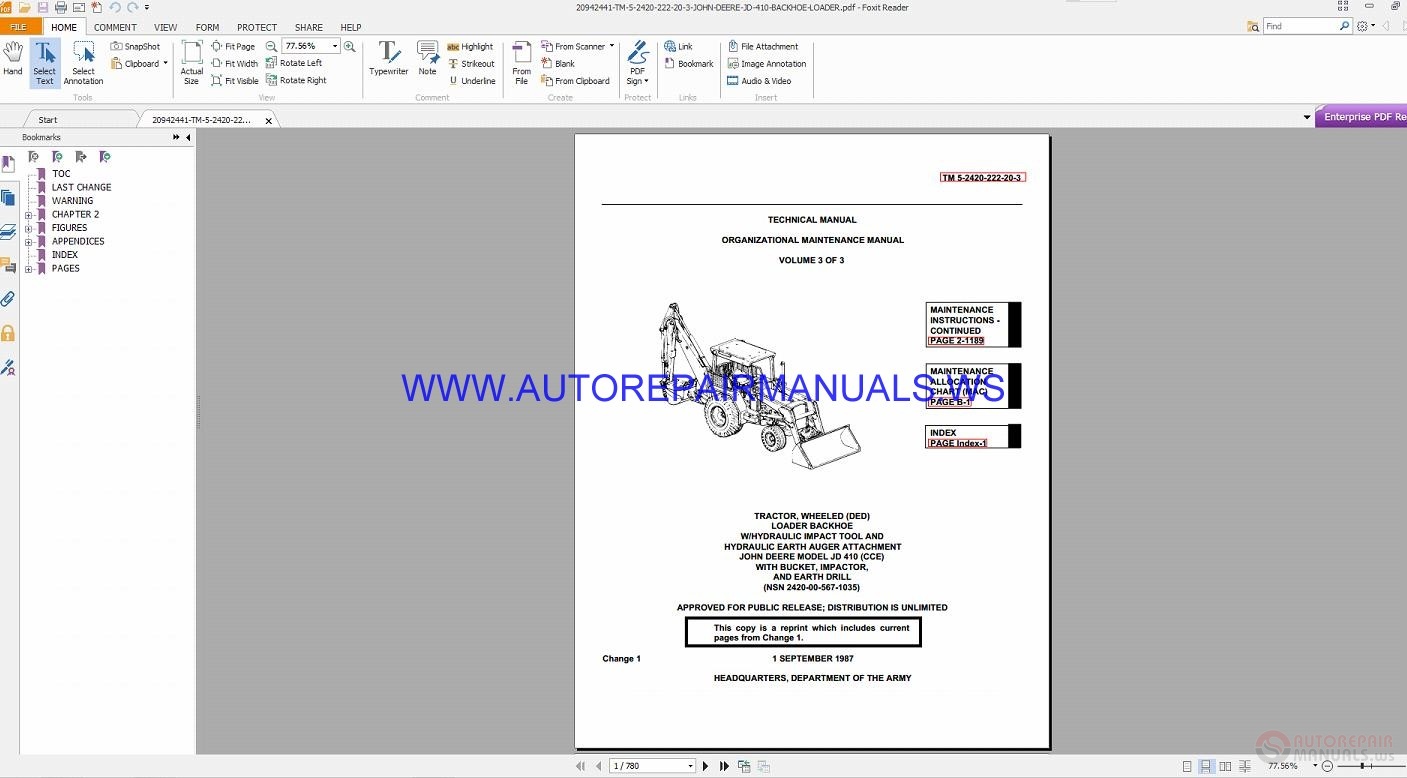Apply the Highlight markup tool
Viewport: 1407px width, 778px height.
coord(470,46)
